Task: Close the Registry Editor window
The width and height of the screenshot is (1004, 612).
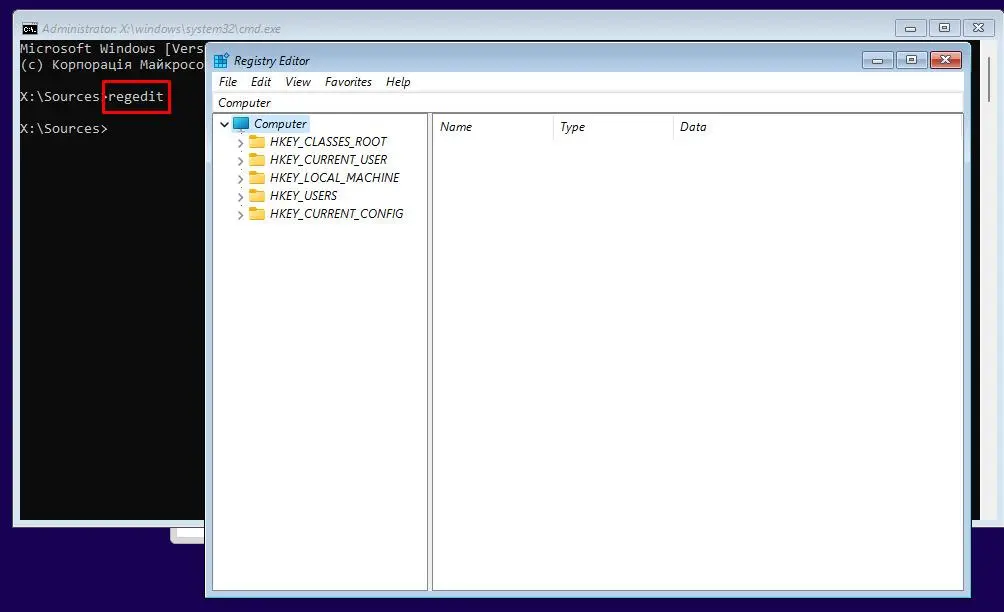Action: point(945,60)
